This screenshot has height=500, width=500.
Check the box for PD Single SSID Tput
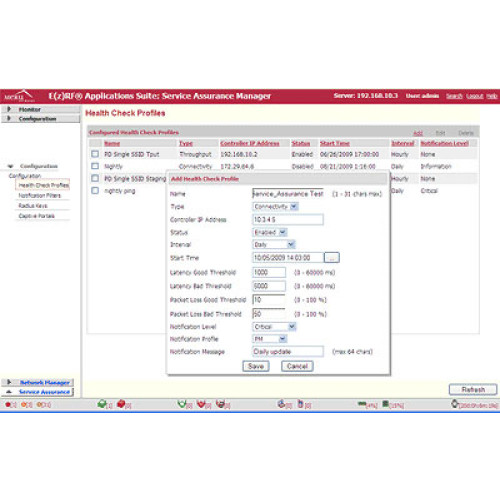click(x=95, y=154)
